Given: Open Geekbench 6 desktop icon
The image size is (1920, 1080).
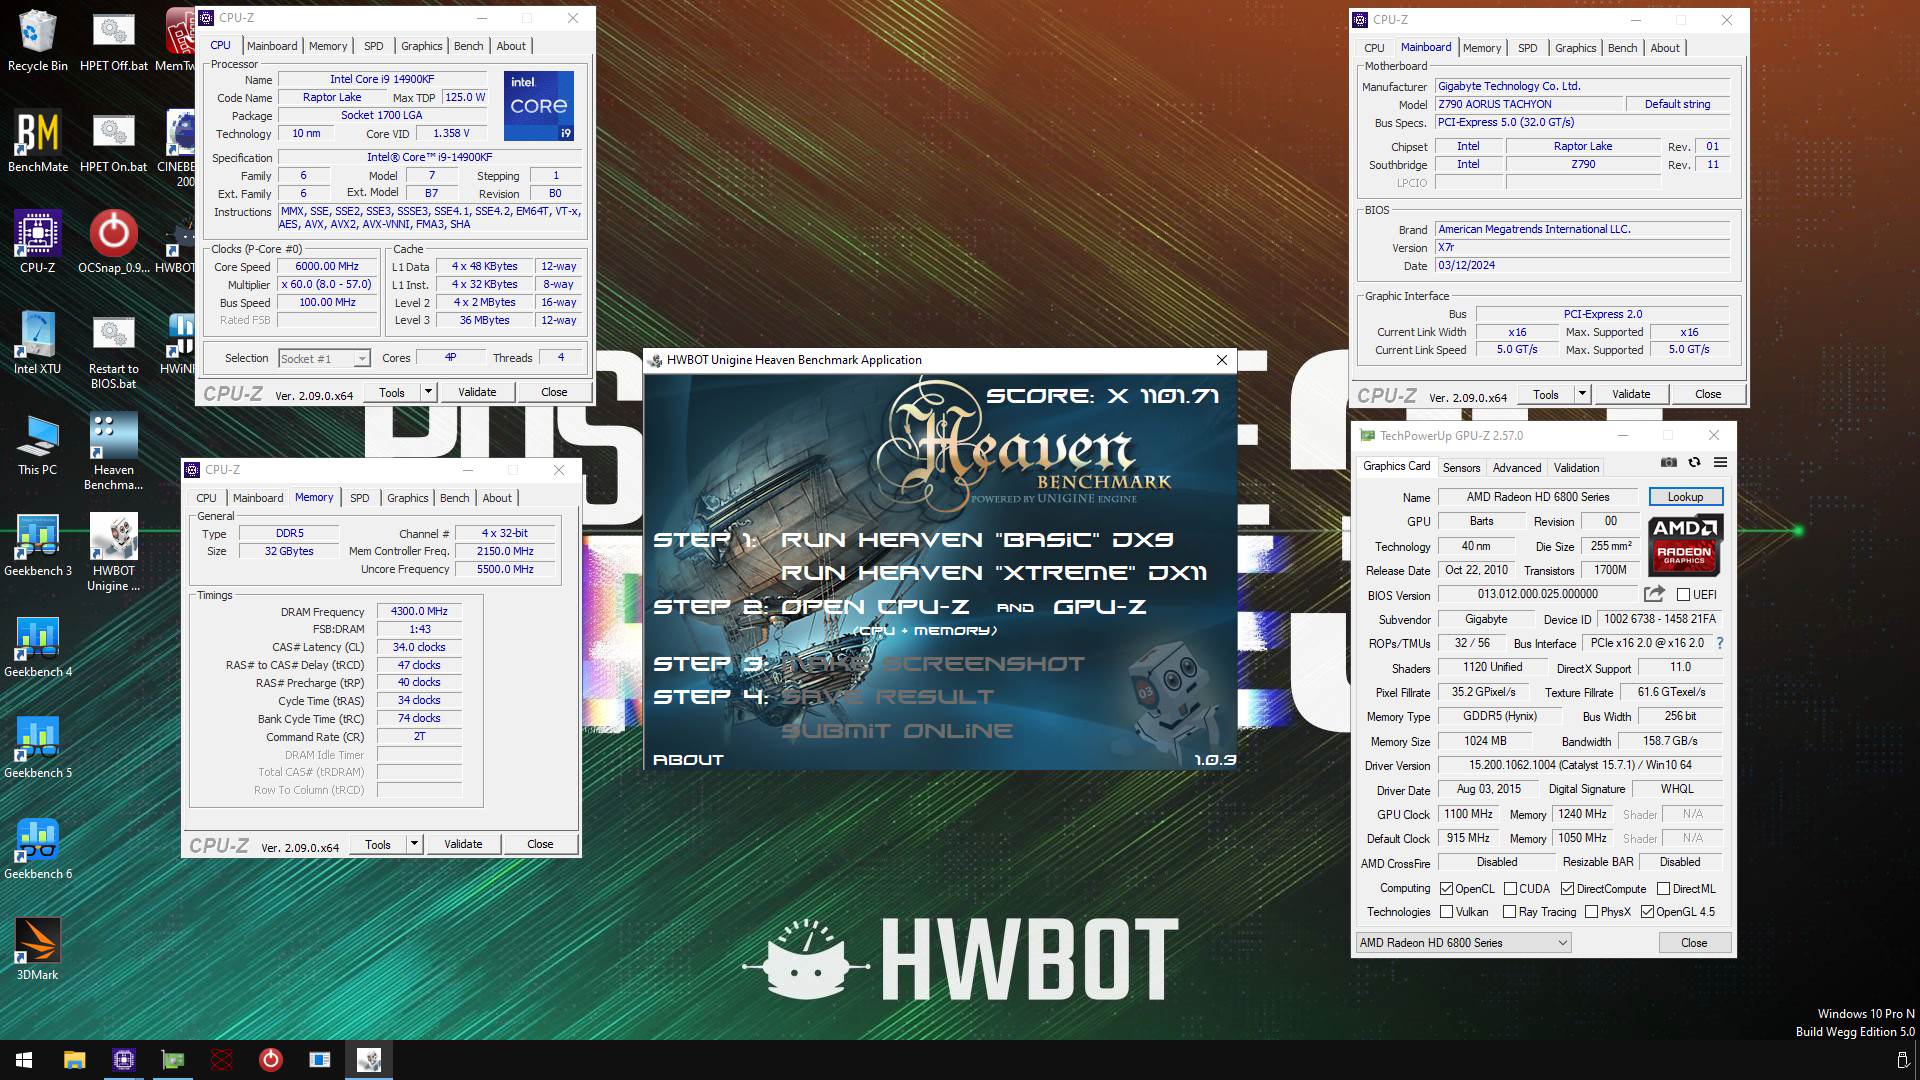Looking at the screenshot, I should pos(37,848).
